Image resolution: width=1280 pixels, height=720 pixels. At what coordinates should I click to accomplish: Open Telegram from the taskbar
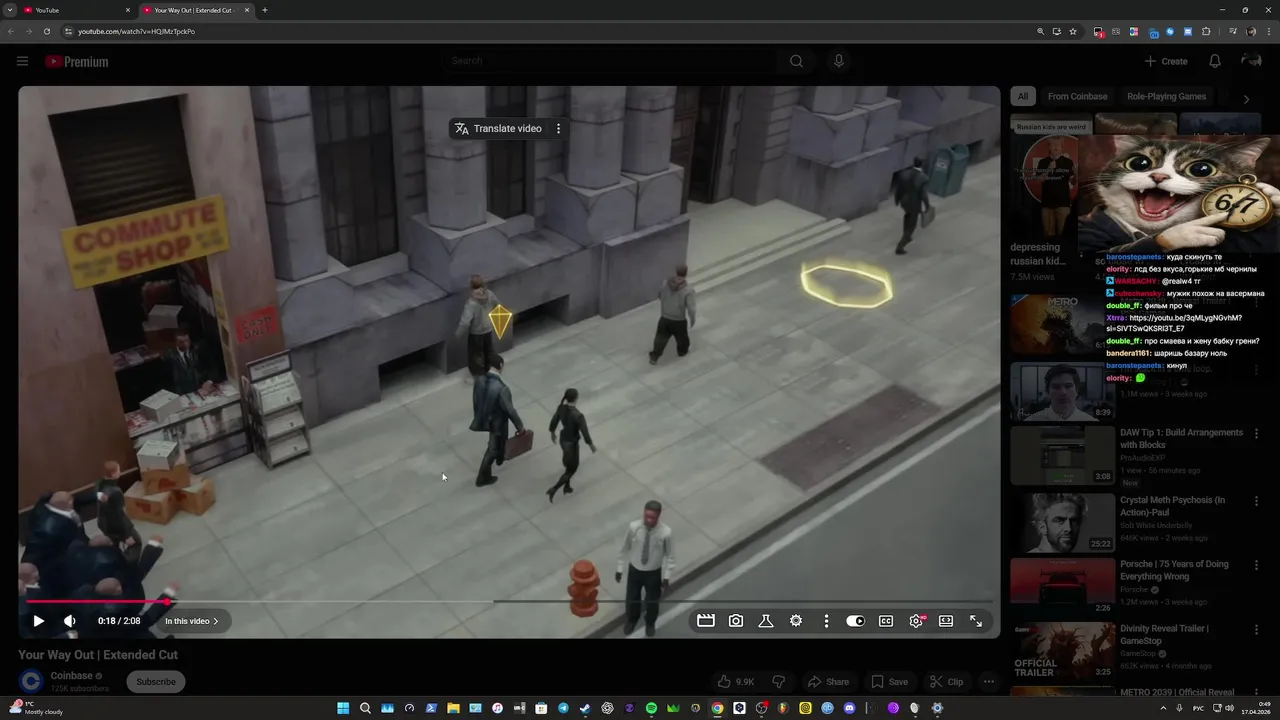pyautogui.click(x=563, y=708)
